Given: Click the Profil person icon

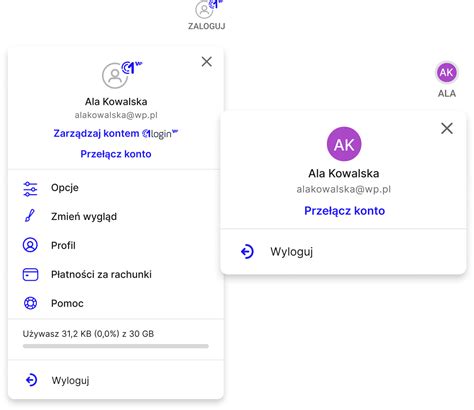Looking at the screenshot, I should click(30, 245).
